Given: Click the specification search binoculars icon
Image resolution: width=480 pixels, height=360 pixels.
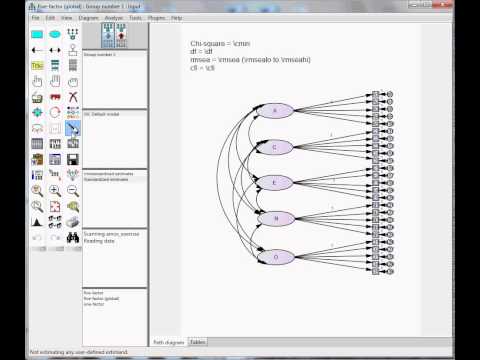Looking at the screenshot, I should pos(73,238).
